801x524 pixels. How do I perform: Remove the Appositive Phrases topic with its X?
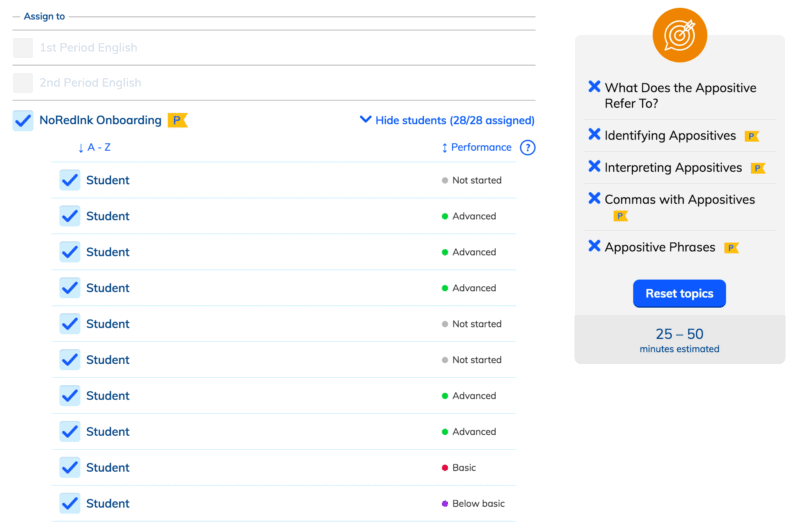tap(594, 246)
